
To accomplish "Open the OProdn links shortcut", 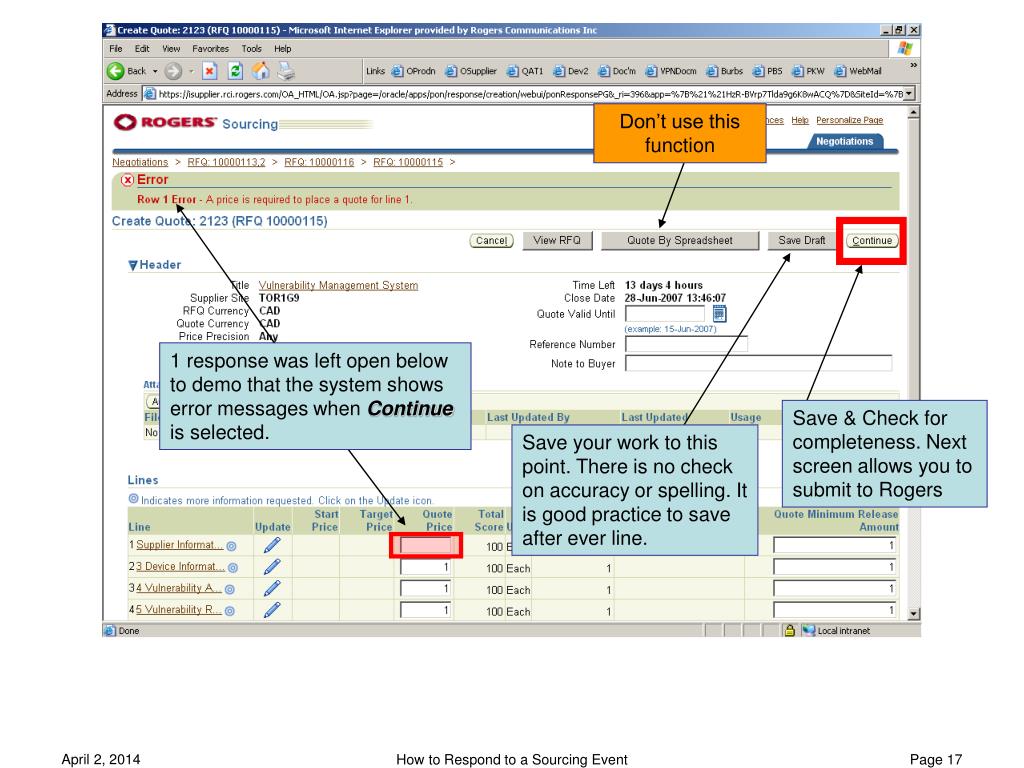I will pyautogui.click(x=414, y=71).
